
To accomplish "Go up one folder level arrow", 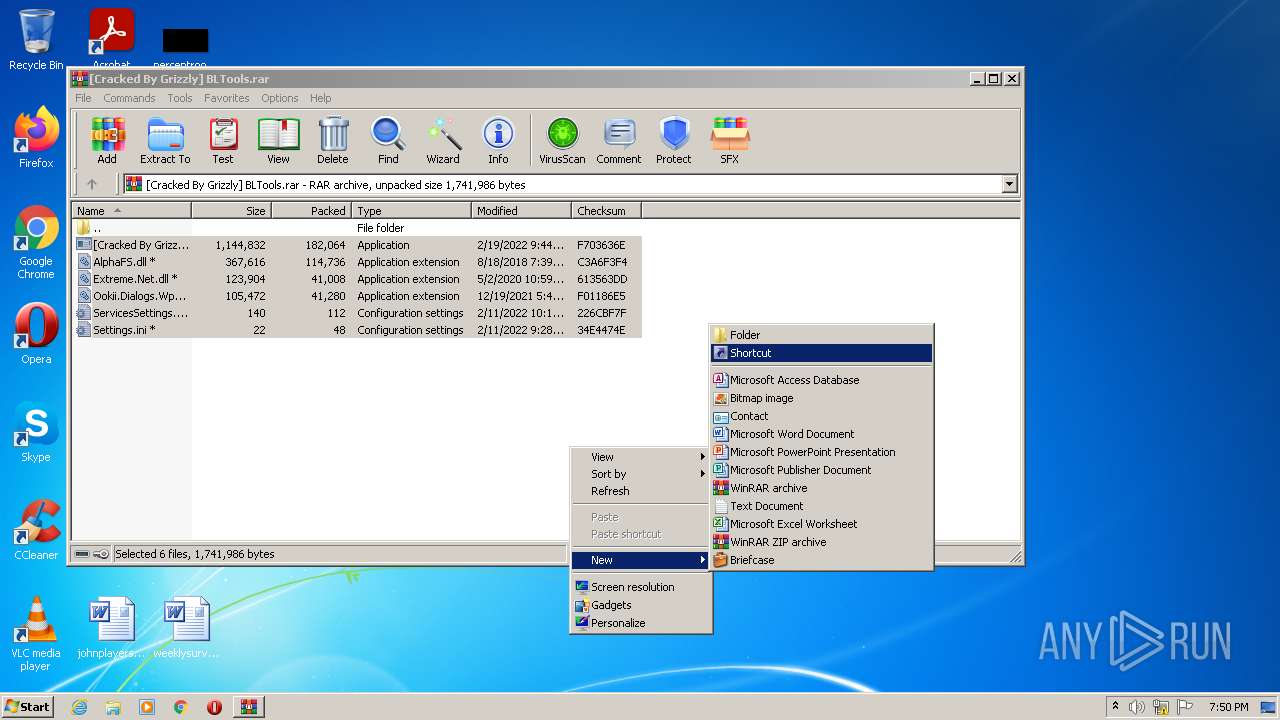I will click(92, 184).
